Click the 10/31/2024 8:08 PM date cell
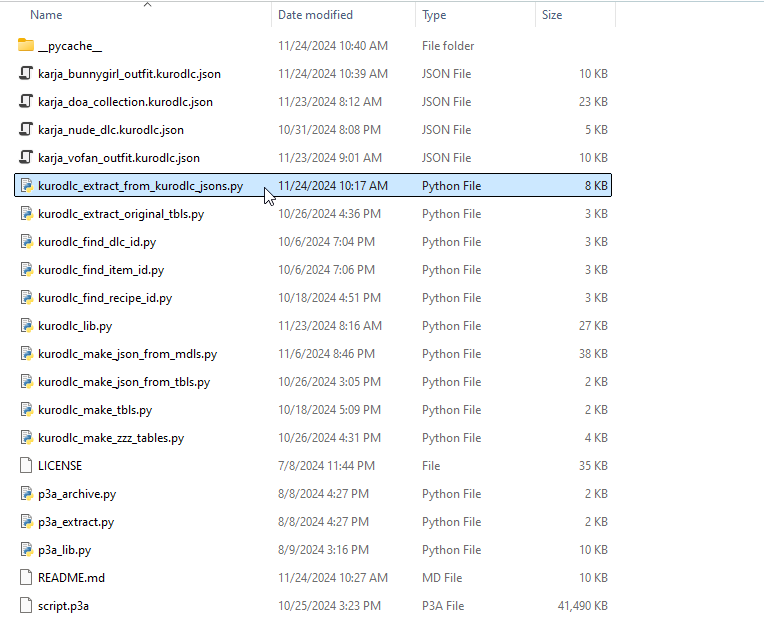The width and height of the screenshot is (764, 619). click(x=329, y=130)
